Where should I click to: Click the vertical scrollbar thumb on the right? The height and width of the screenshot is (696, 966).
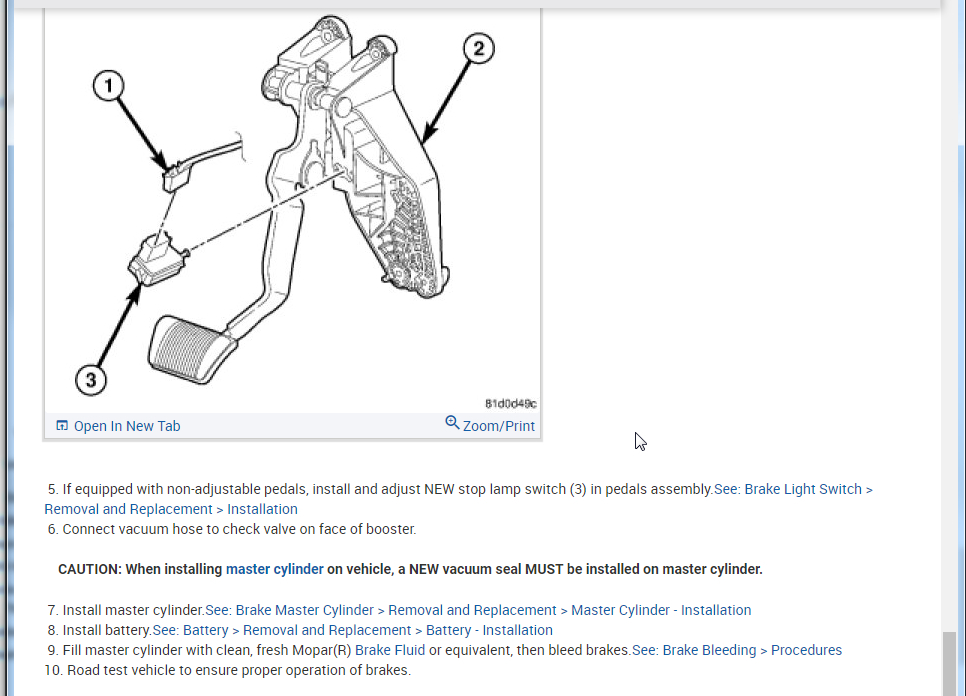pyautogui.click(x=949, y=663)
